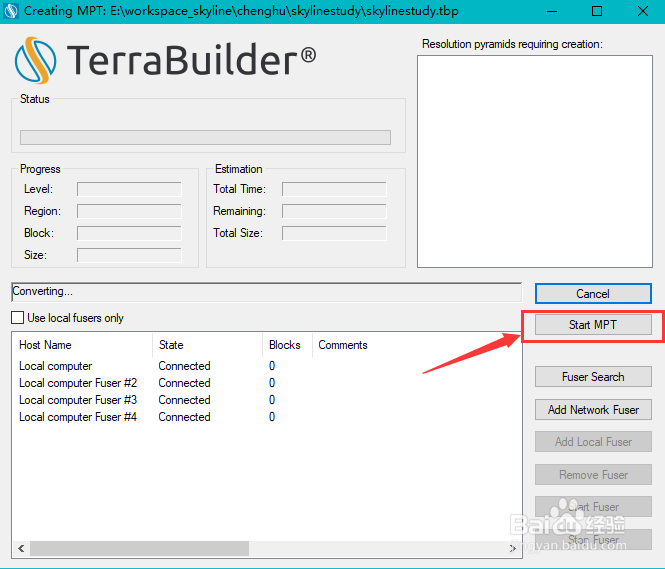Minimize the Creating MPT window
Screen dimensions: 665x569
coord(552,11)
